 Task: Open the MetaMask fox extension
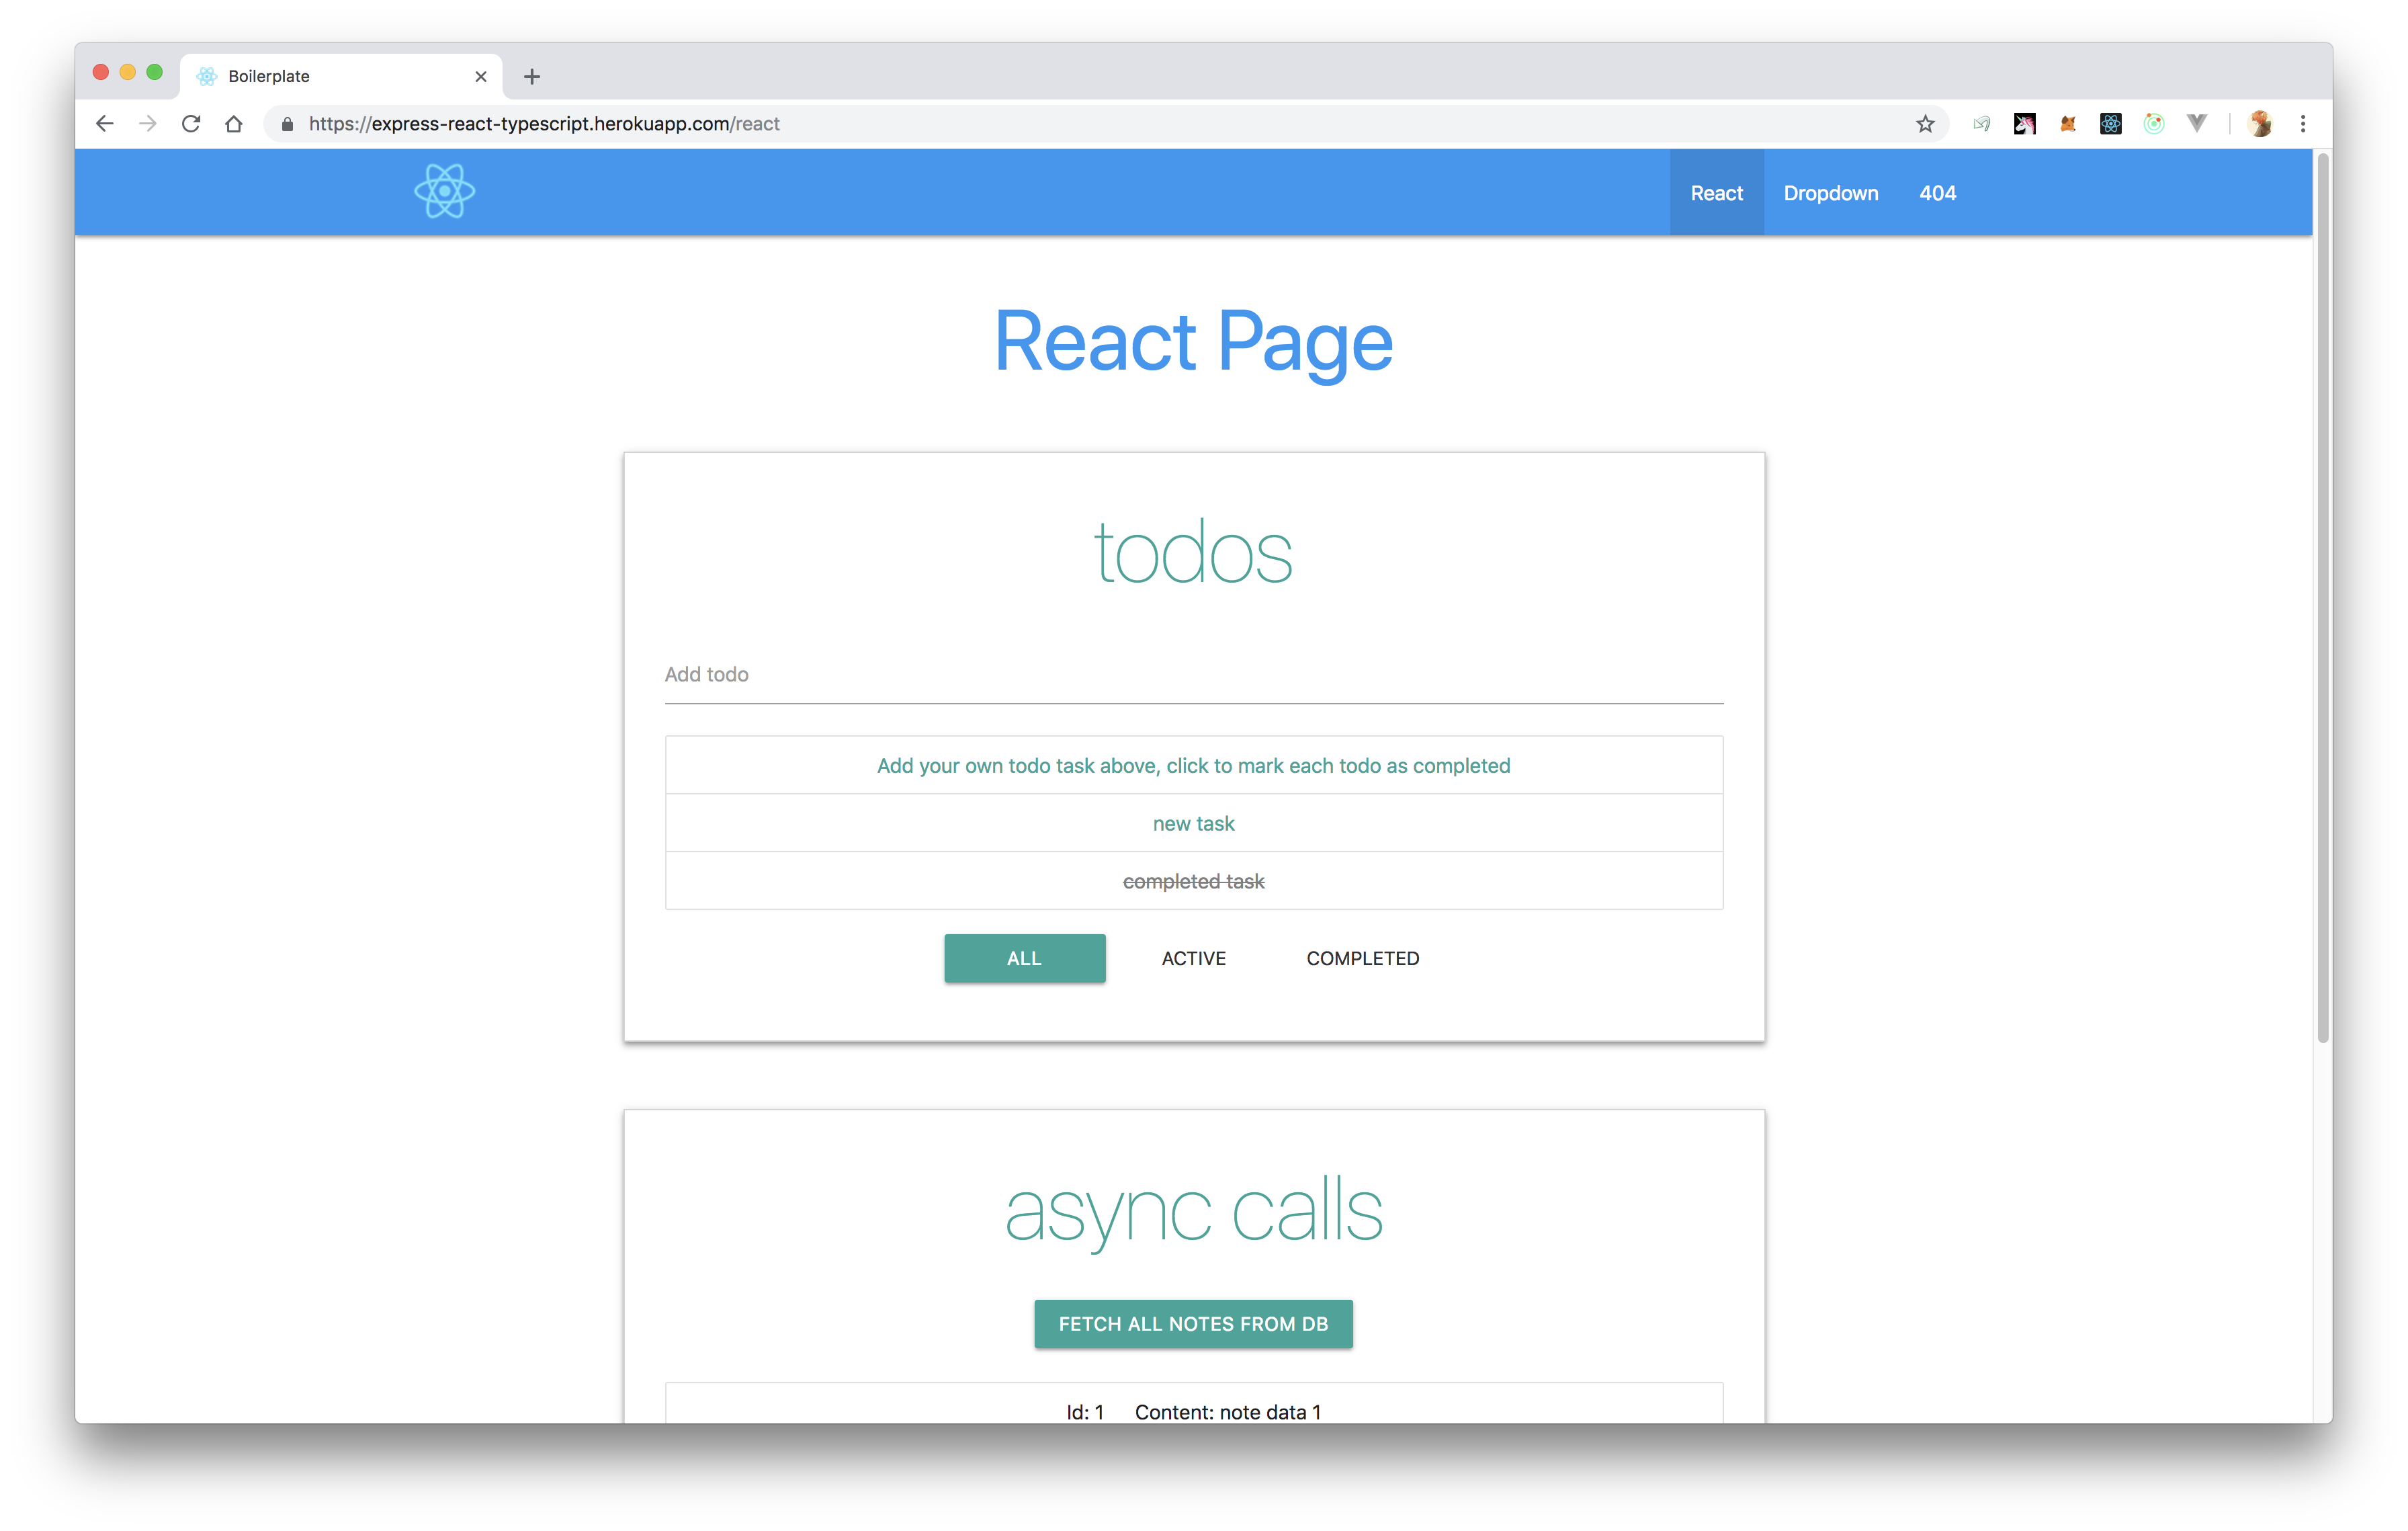coord(2068,123)
